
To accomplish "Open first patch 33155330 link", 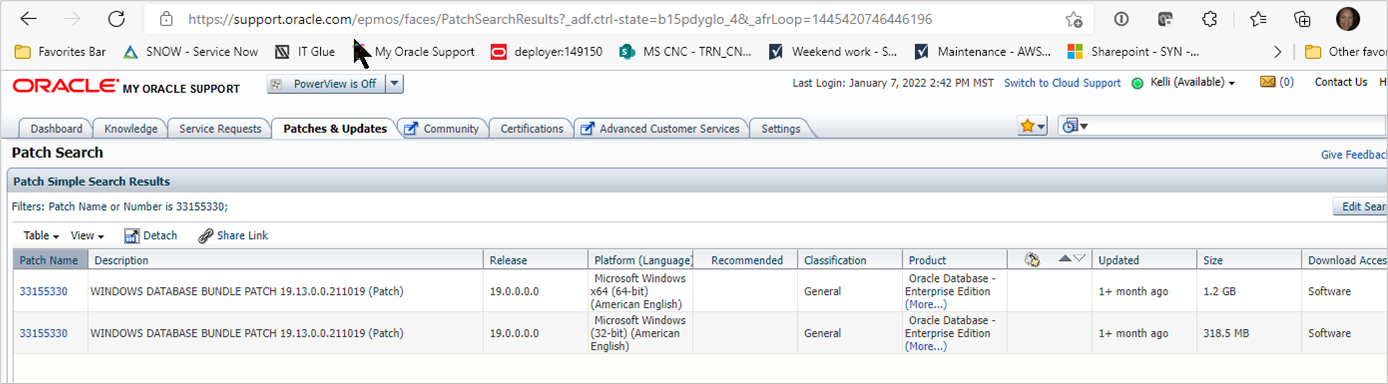I will coord(43,291).
